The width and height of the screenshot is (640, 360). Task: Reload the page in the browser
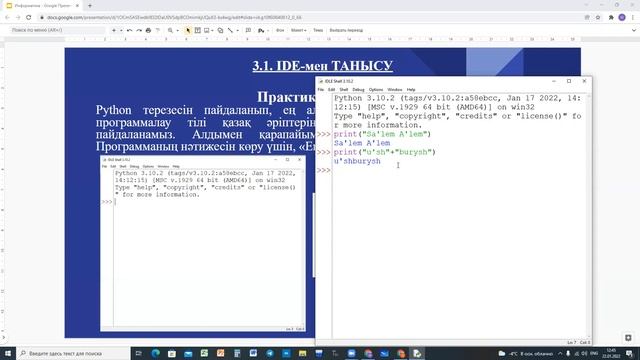(x=29, y=18)
